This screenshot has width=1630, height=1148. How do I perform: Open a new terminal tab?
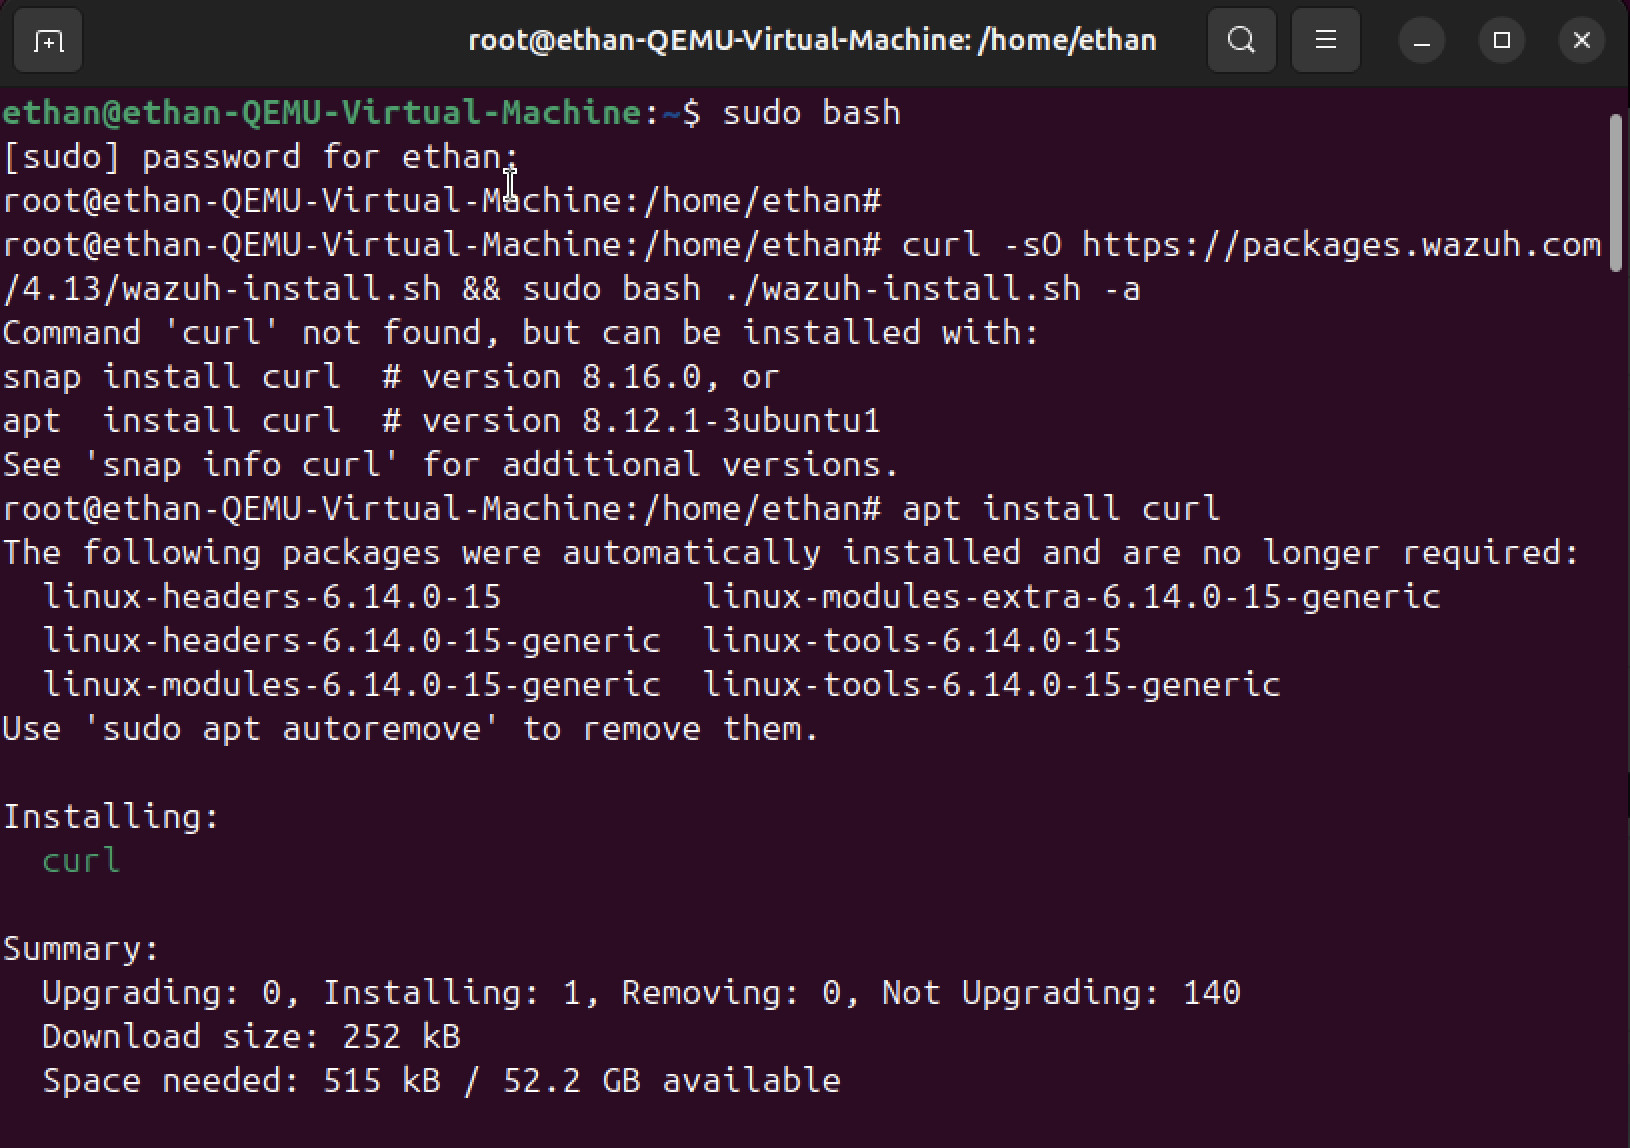(x=48, y=41)
